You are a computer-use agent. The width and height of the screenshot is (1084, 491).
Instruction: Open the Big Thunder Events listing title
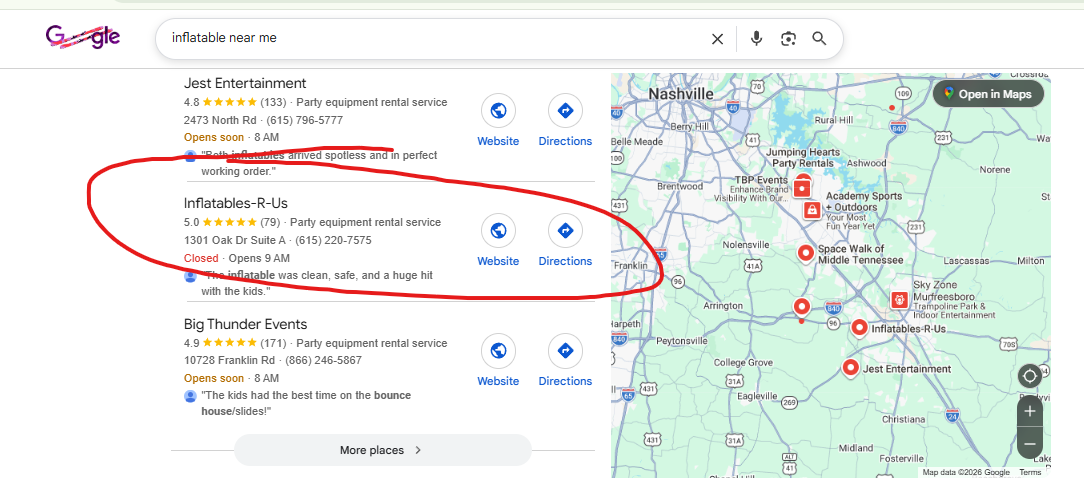pos(245,324)
